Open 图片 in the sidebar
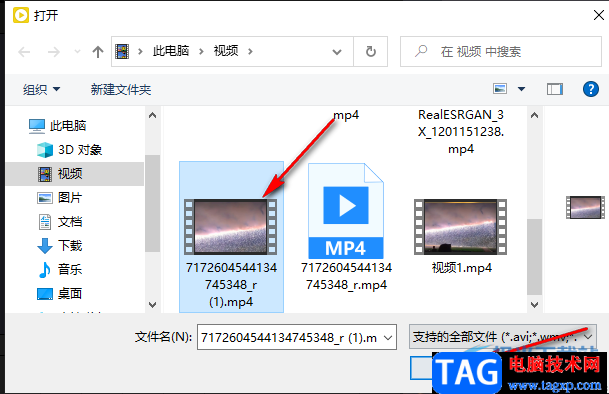Viewport: 609px width, 394px height. [x=59, y=198]
